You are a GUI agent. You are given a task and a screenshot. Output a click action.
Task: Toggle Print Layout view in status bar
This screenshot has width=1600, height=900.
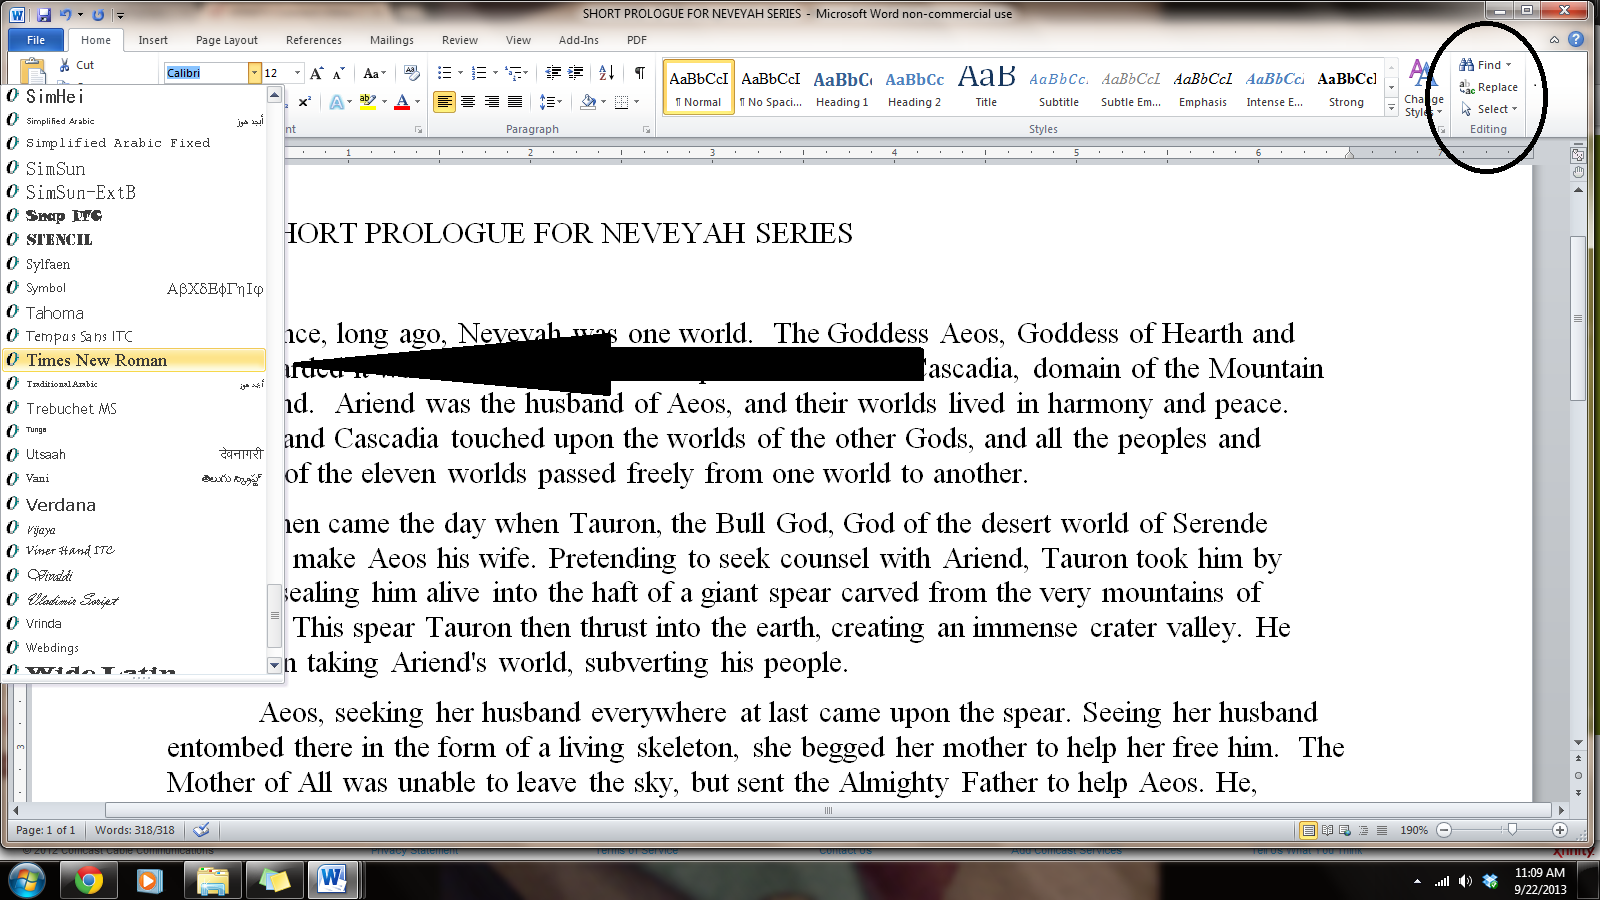coord(1308,830)
